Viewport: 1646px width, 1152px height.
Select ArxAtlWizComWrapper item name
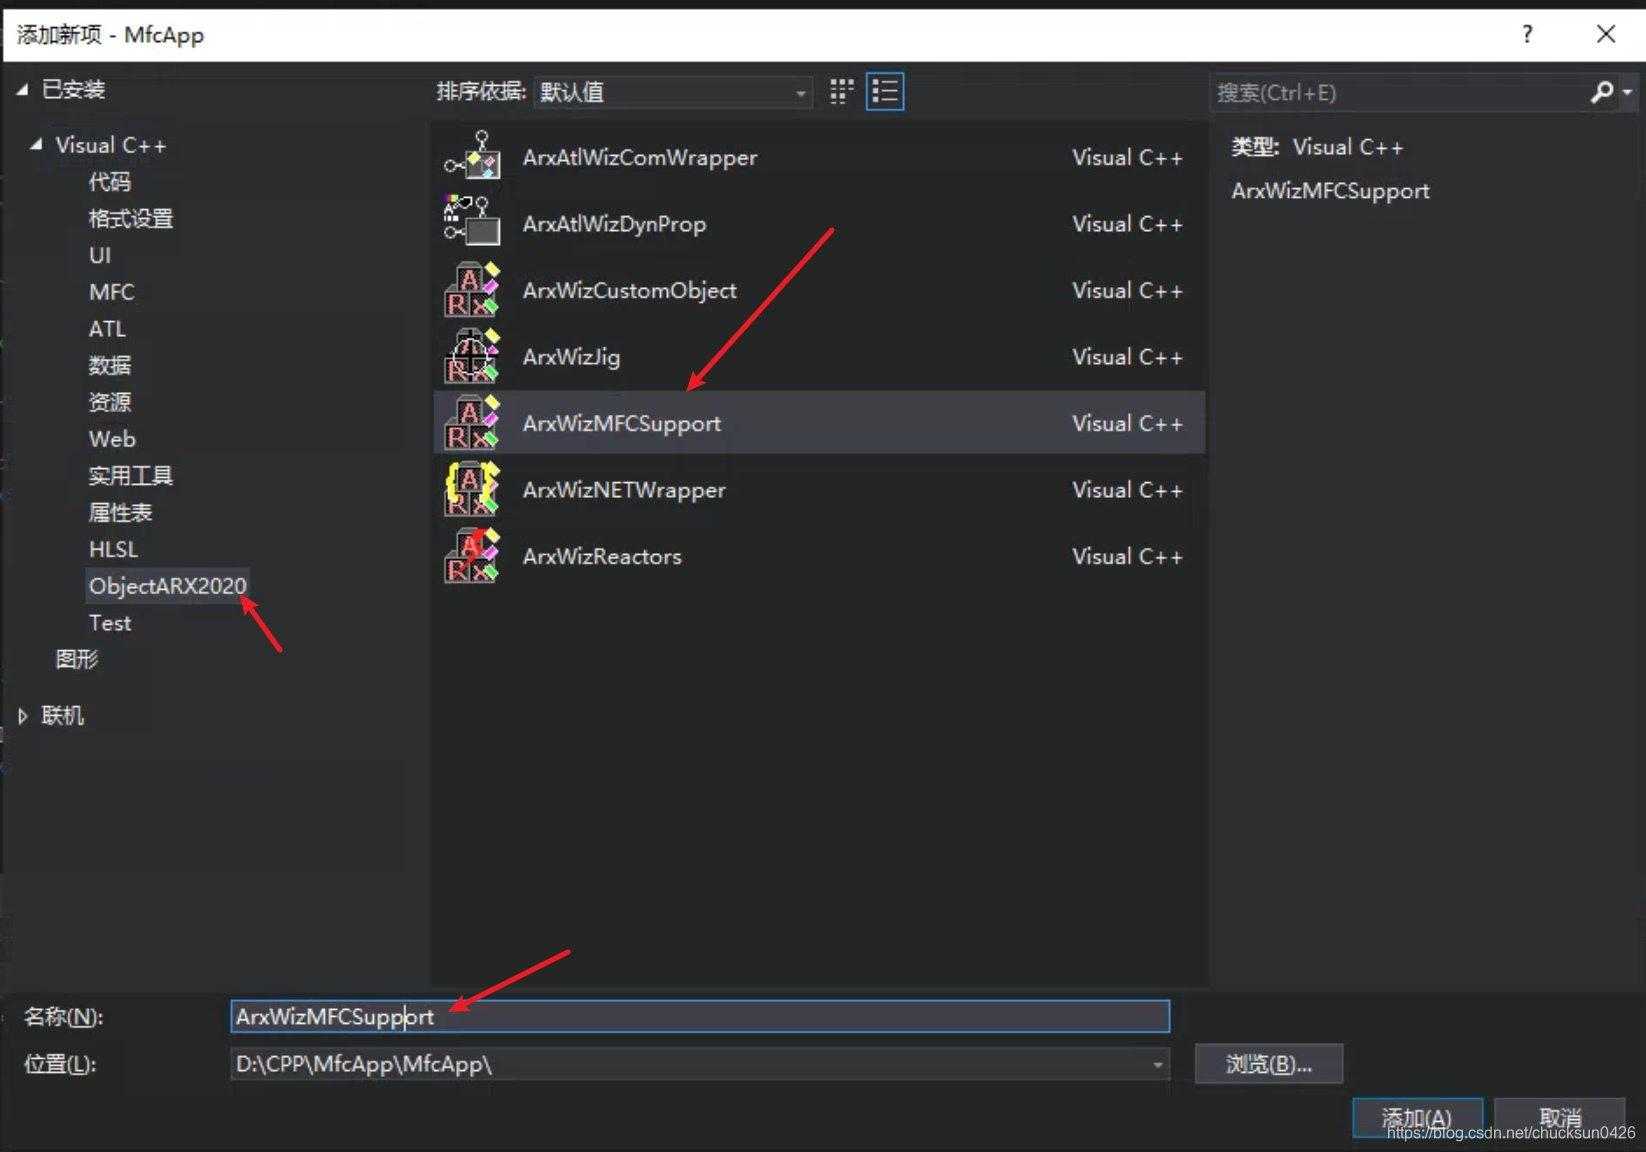pyautogui.click(x=640, y=157)
